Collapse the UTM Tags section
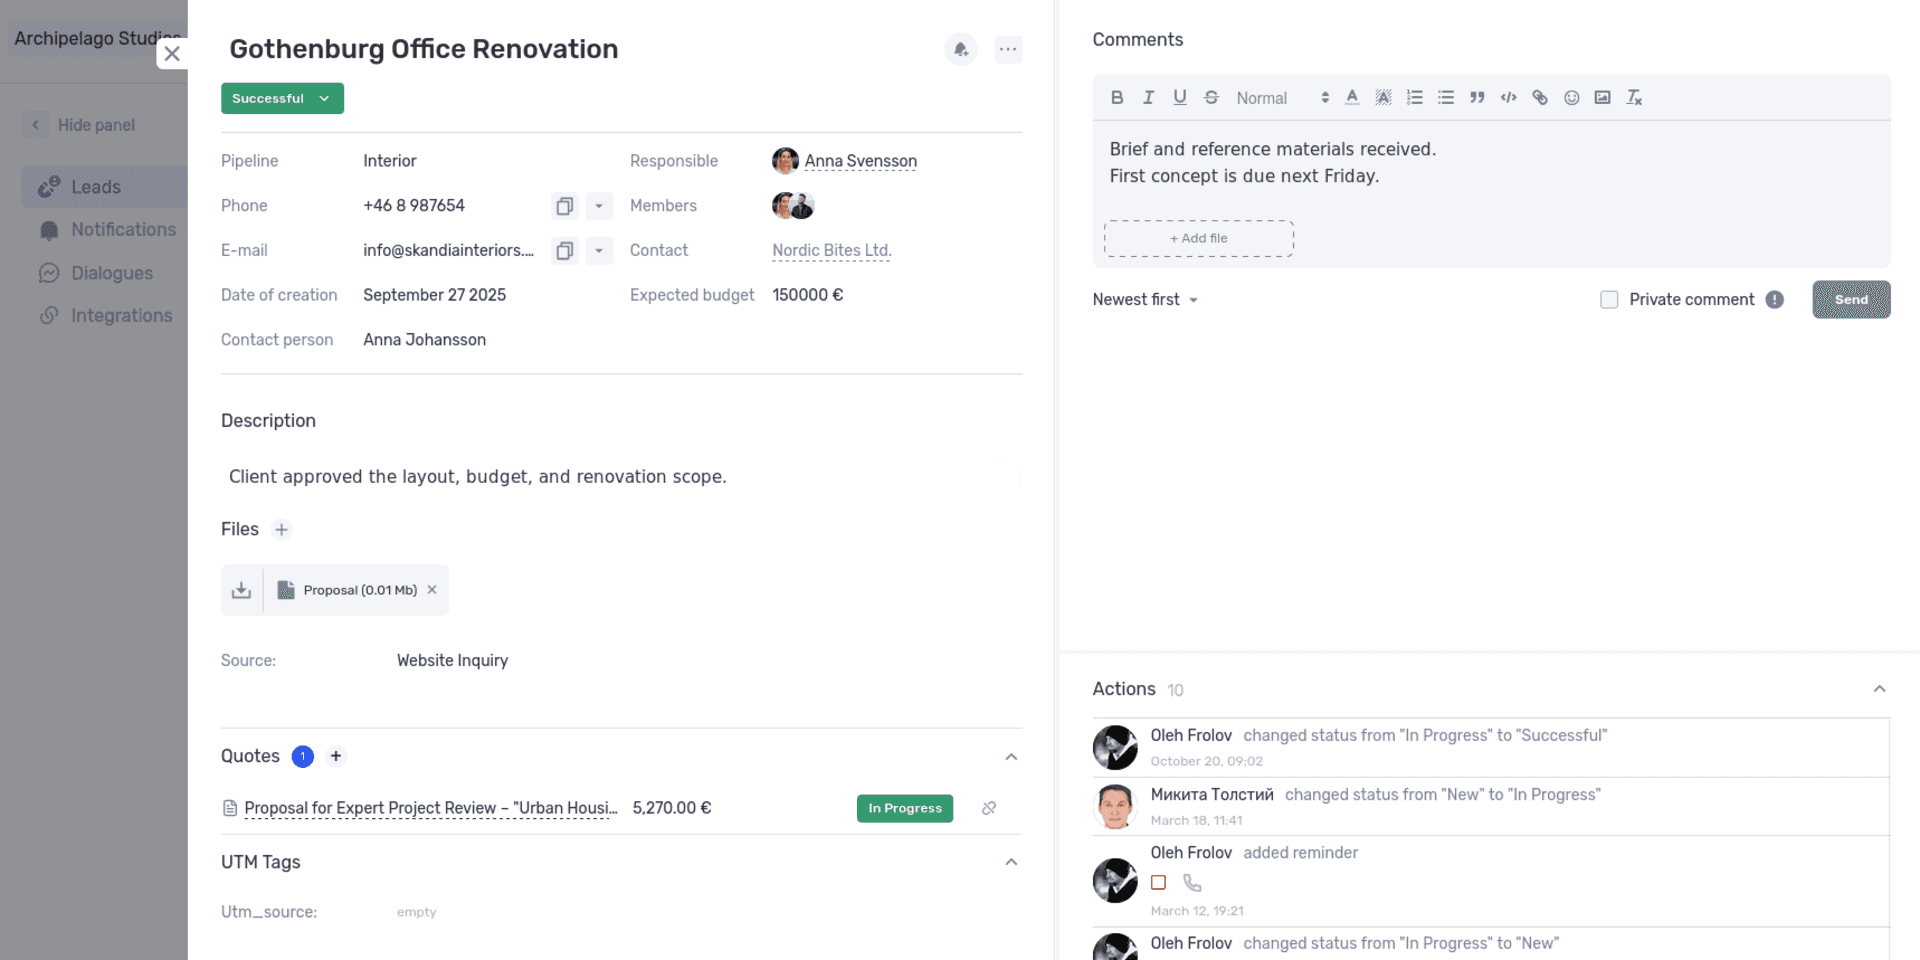The height and width of the screenshot is (960, 1920). [x=1011, y=862]
